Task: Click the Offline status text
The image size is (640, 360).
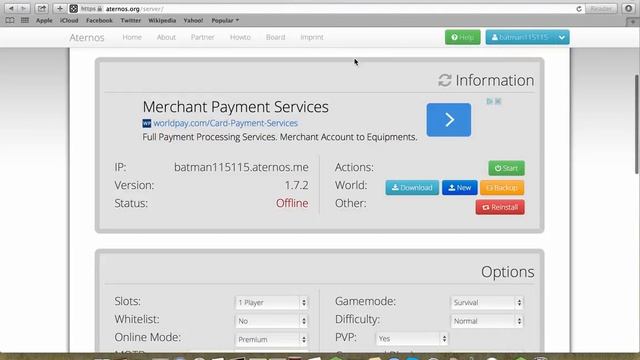Action: (x=292, y=203)
